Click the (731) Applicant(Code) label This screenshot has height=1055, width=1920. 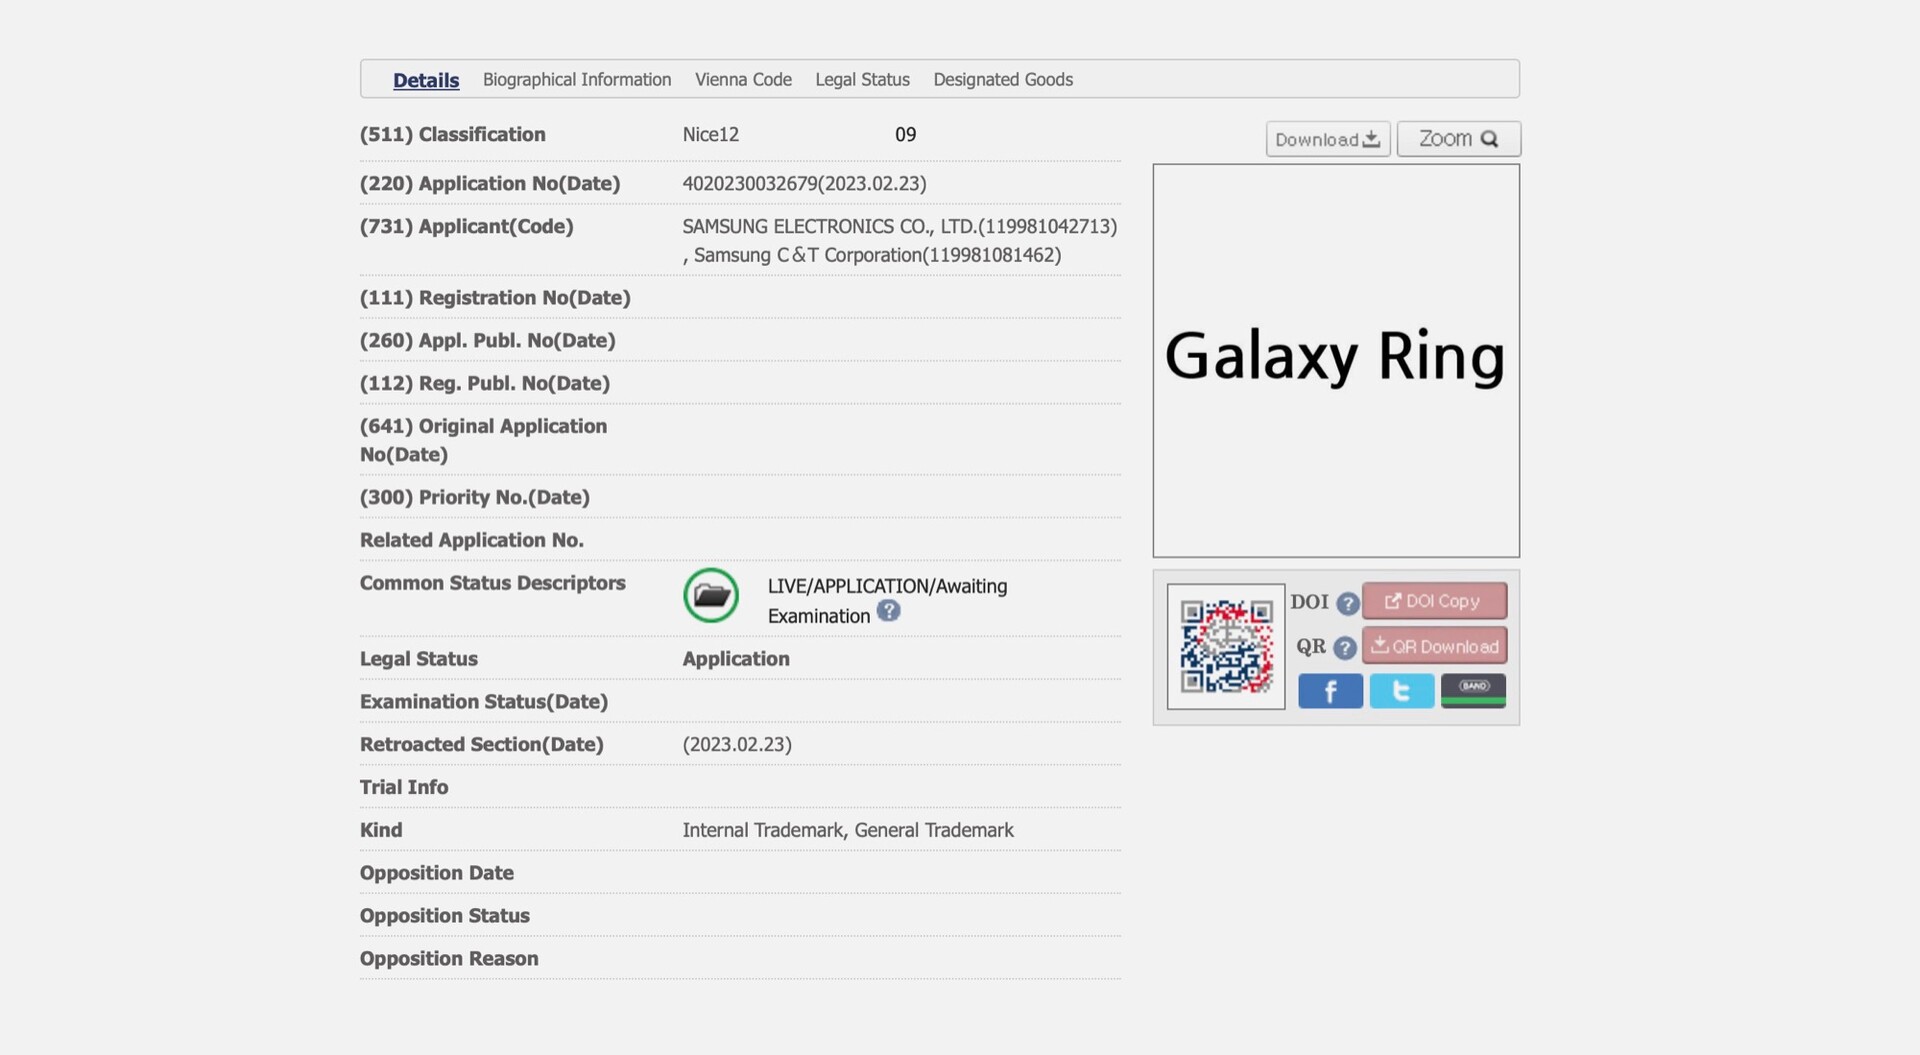click(x=467, y=227)
